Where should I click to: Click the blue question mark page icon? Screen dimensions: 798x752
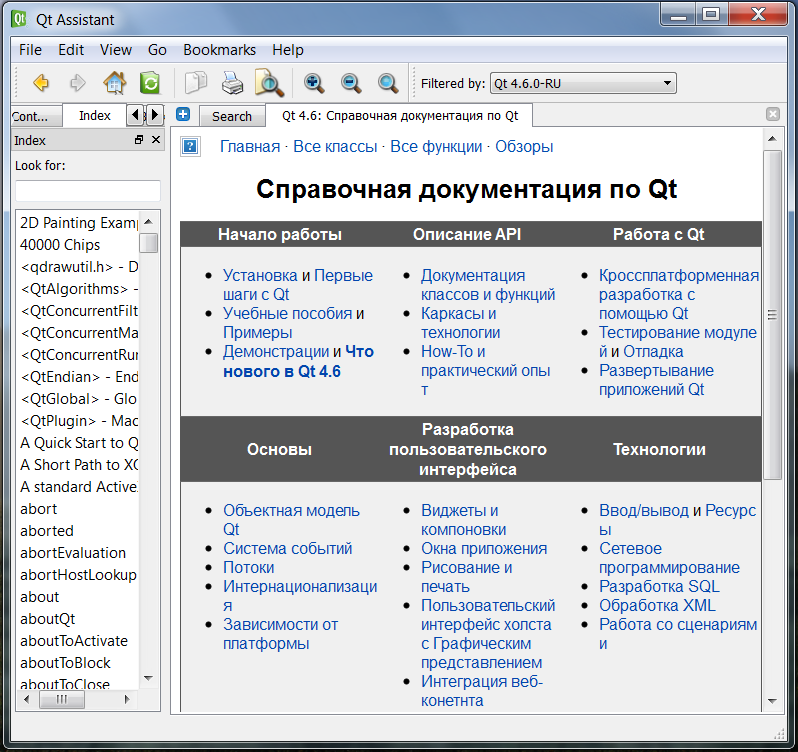[190, 147]
